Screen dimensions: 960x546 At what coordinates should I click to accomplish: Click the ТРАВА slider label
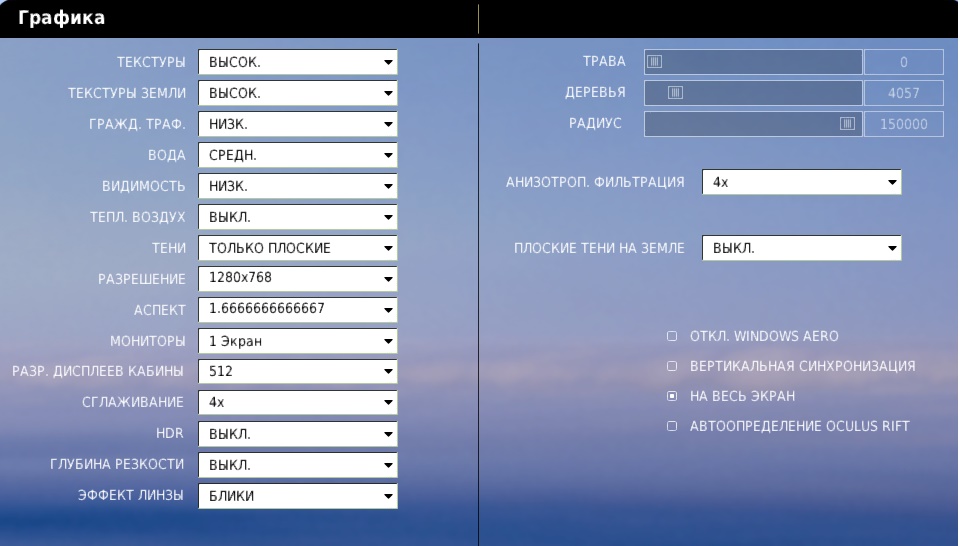point(604,61)
